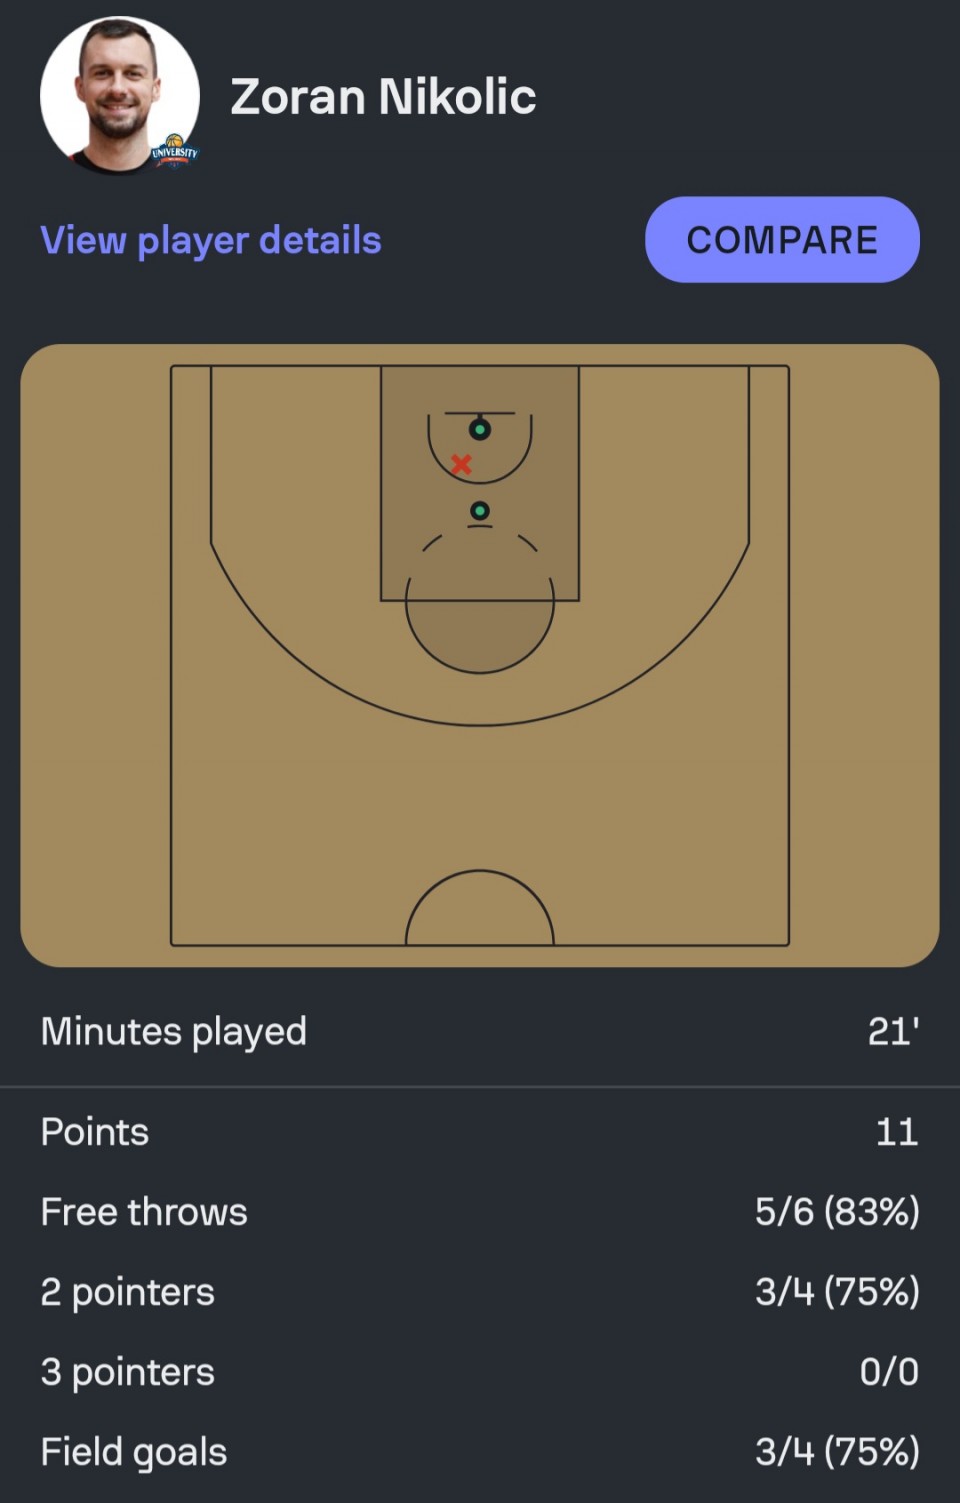Click the Zoran Nikolic player name

383,97
